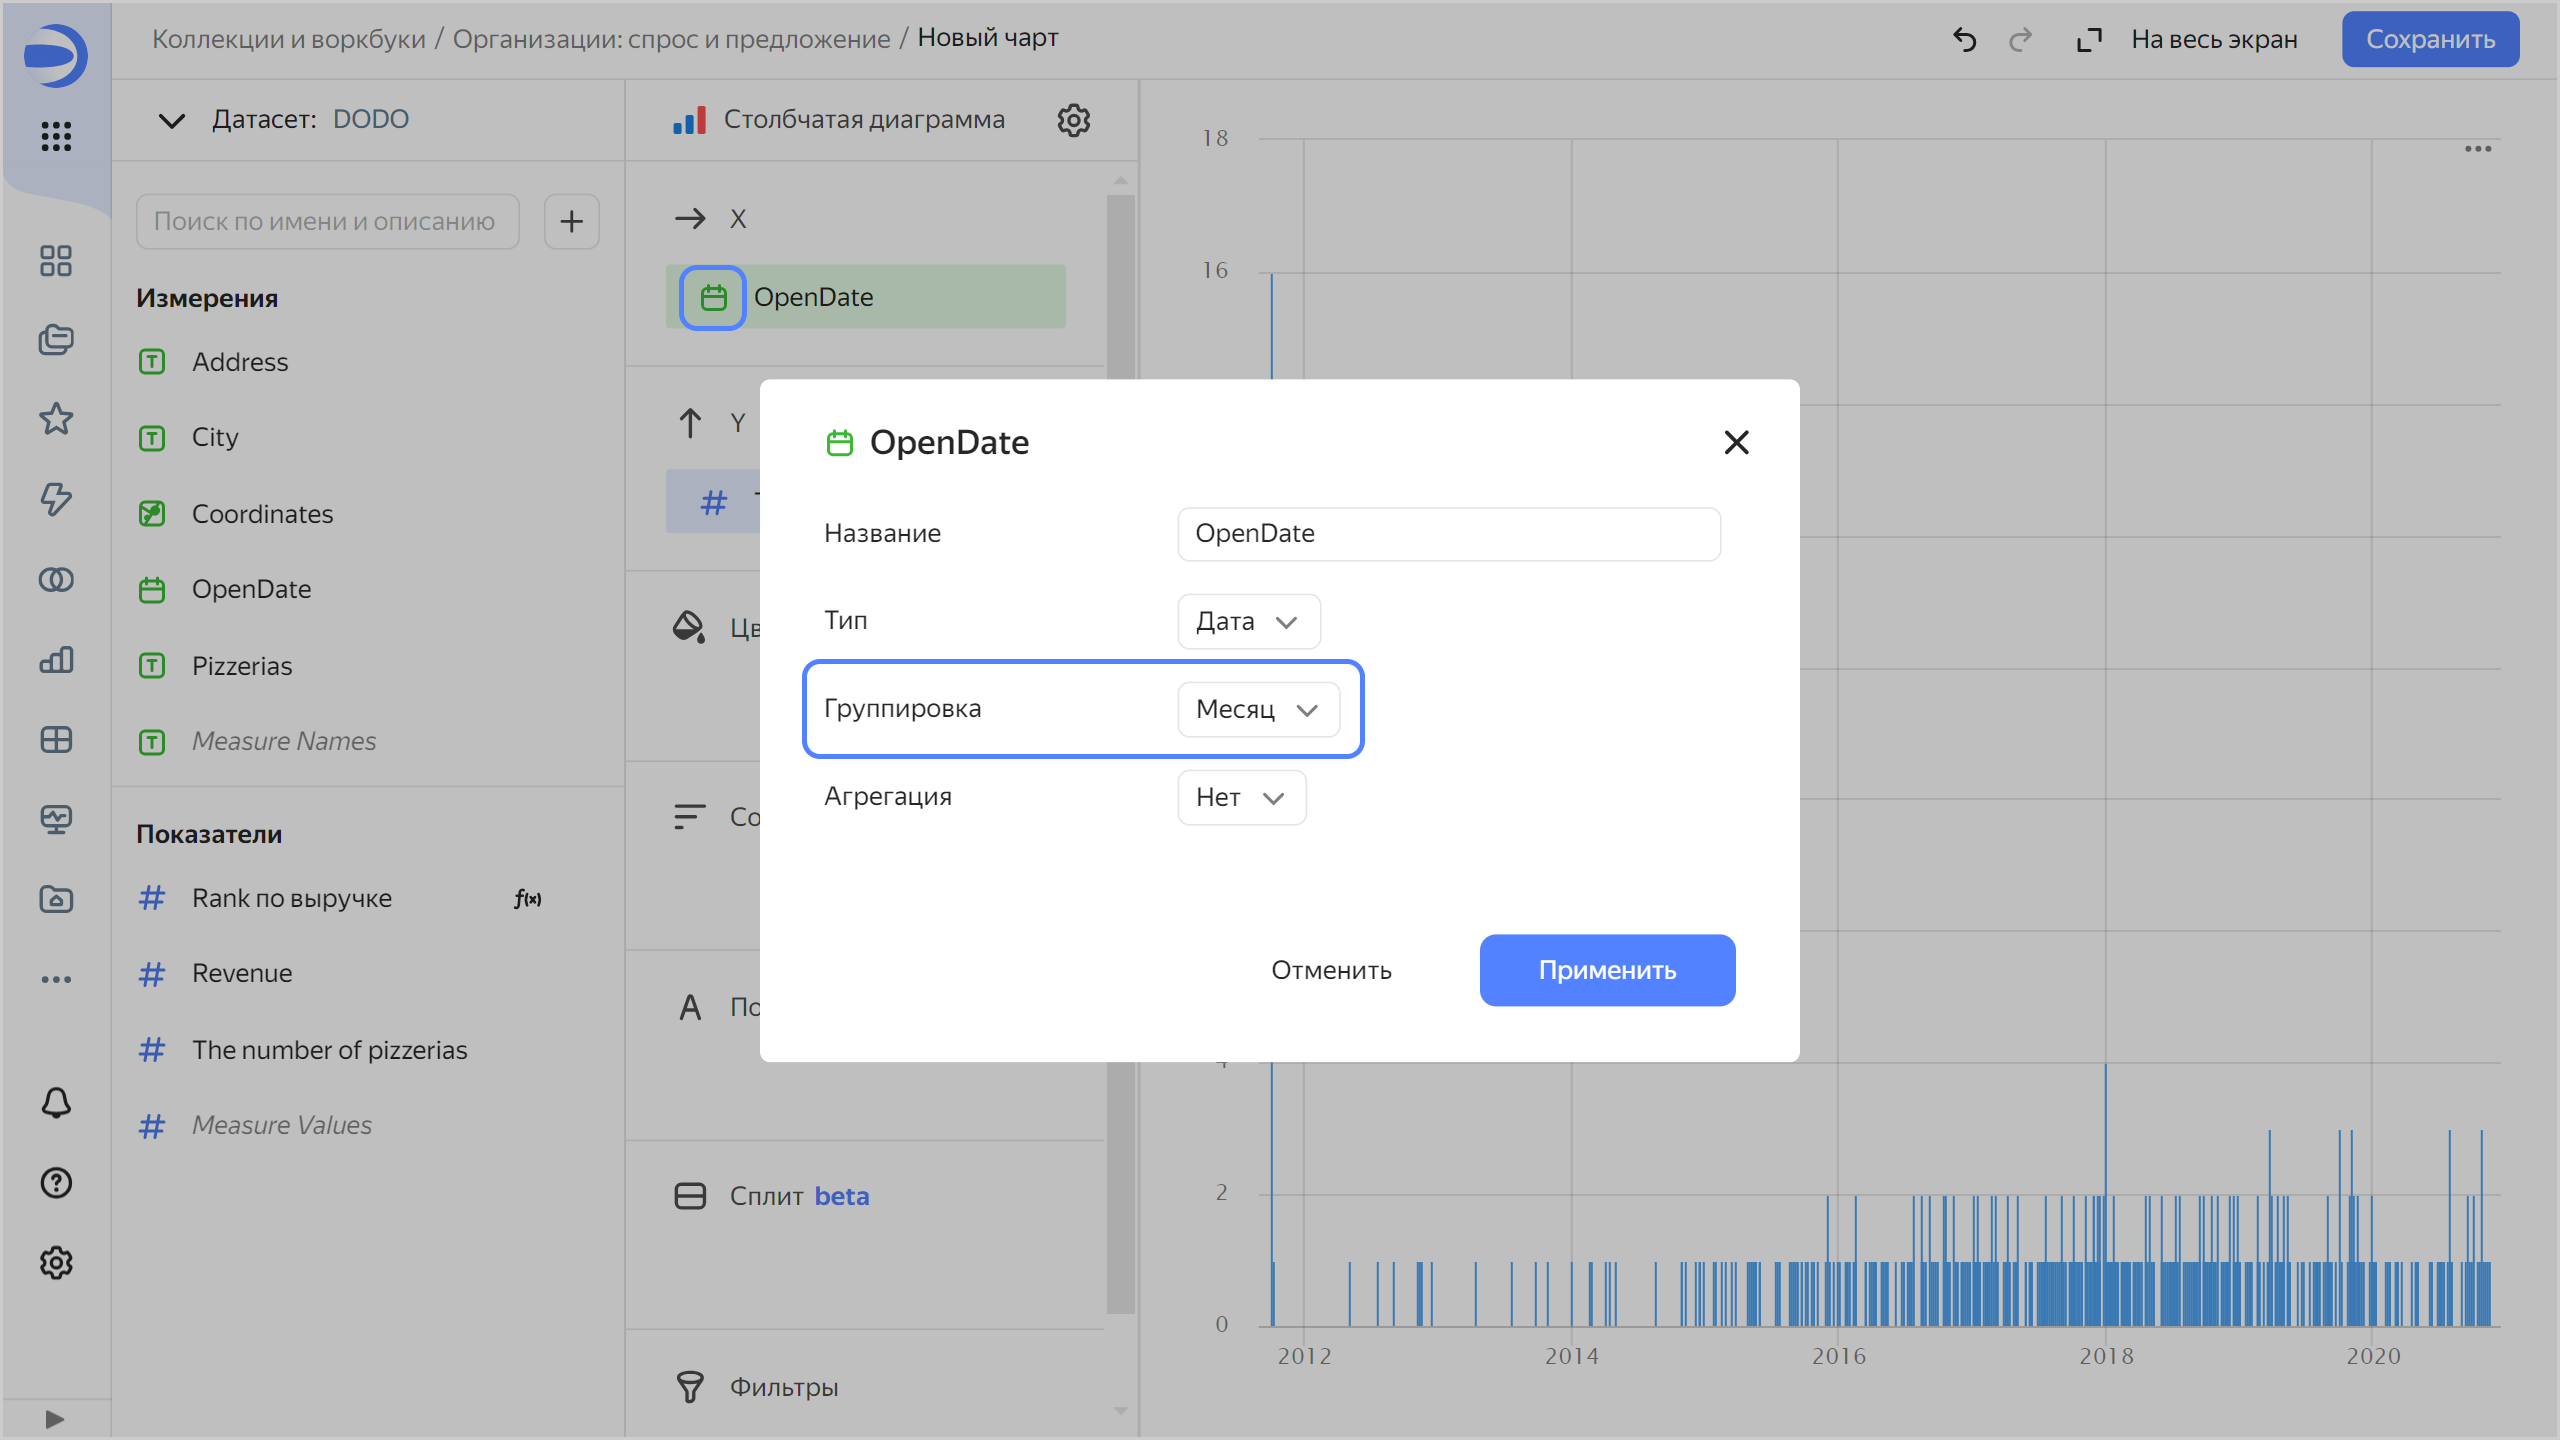
Task: Click the Название input field
Action: [x=1448, y=534]
